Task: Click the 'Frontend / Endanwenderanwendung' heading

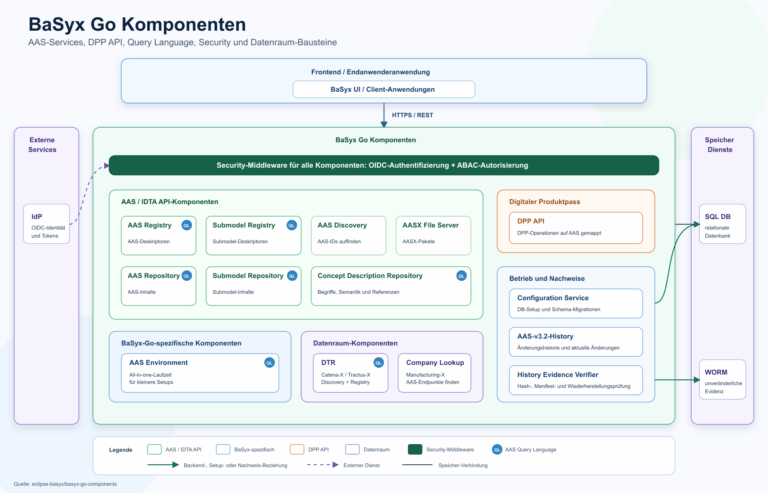Action: 370,72
